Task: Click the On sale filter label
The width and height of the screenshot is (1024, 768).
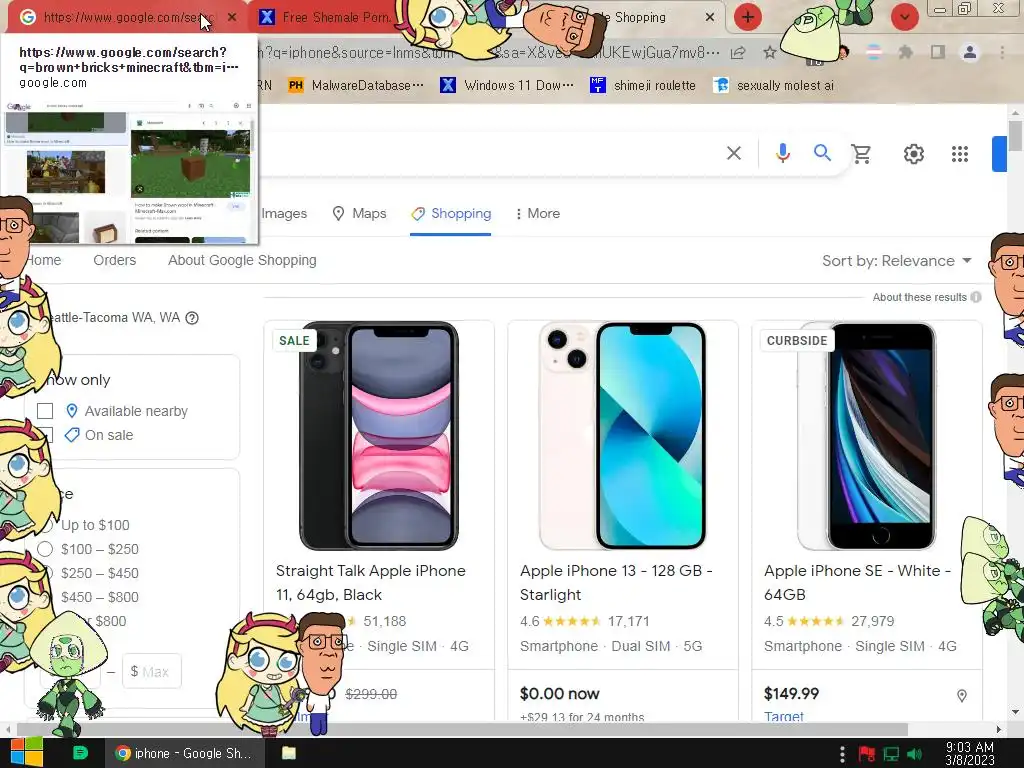Action: point(109,435)
